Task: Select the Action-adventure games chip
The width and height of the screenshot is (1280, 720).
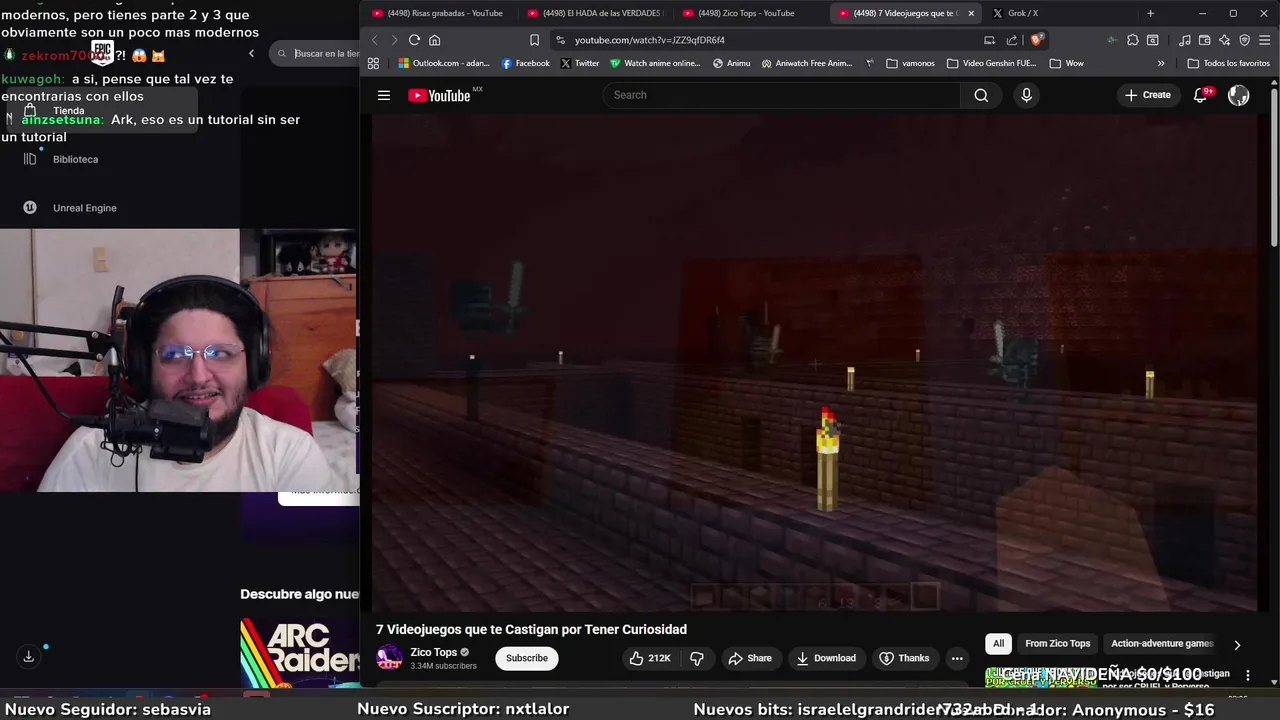Action: coord(1162,644)
